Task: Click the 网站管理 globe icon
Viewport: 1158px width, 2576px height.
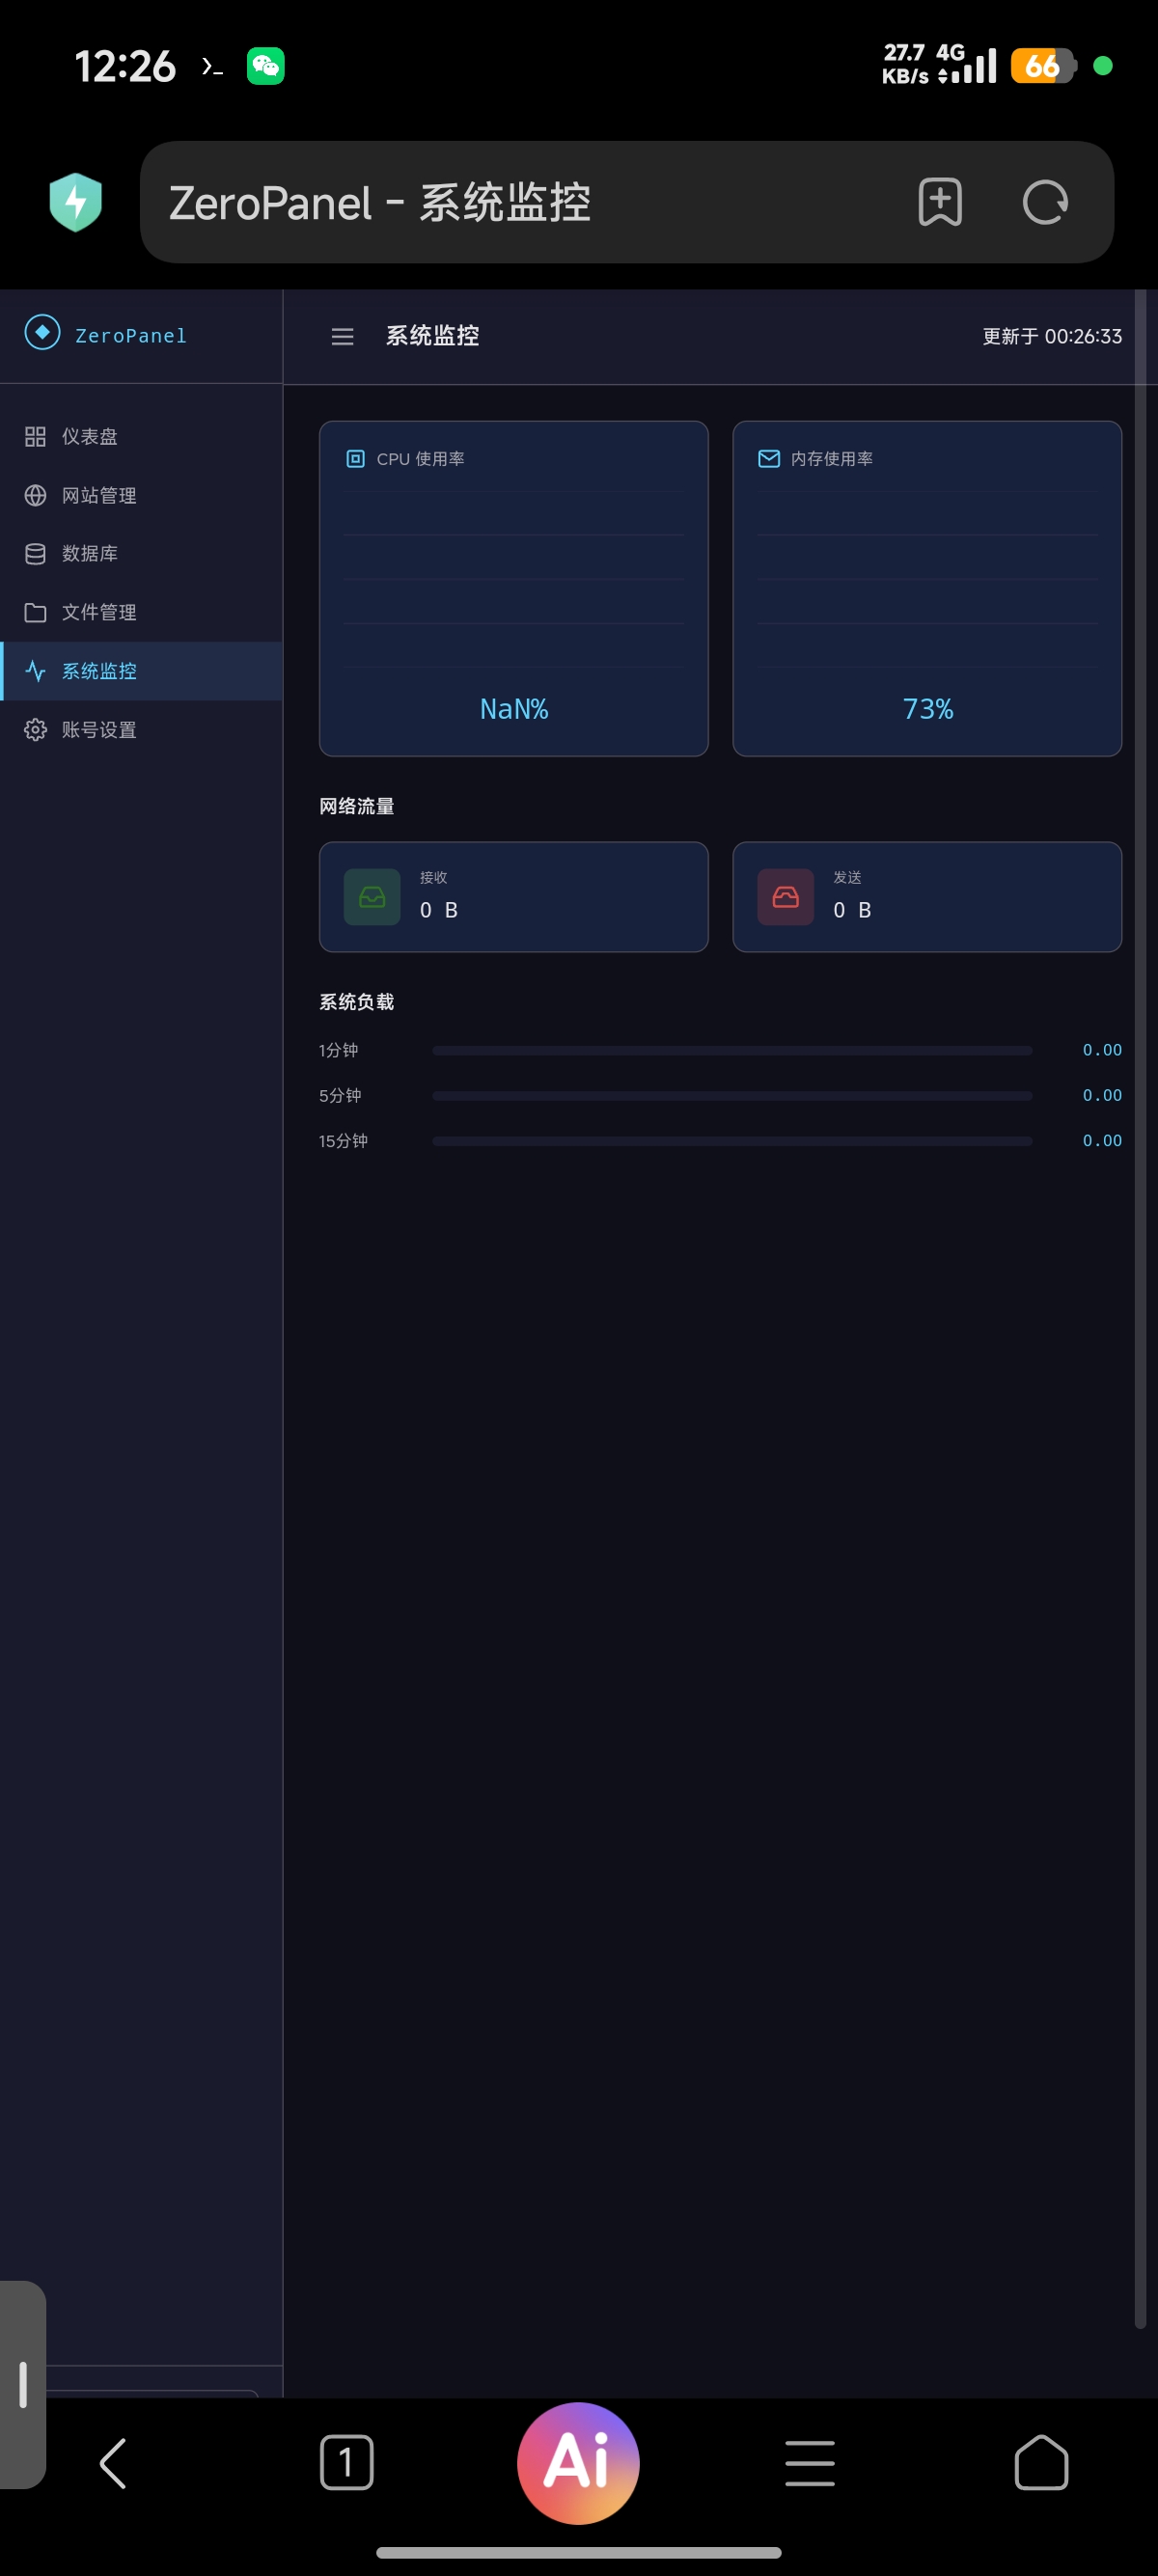Action: (x=35, y=496)
